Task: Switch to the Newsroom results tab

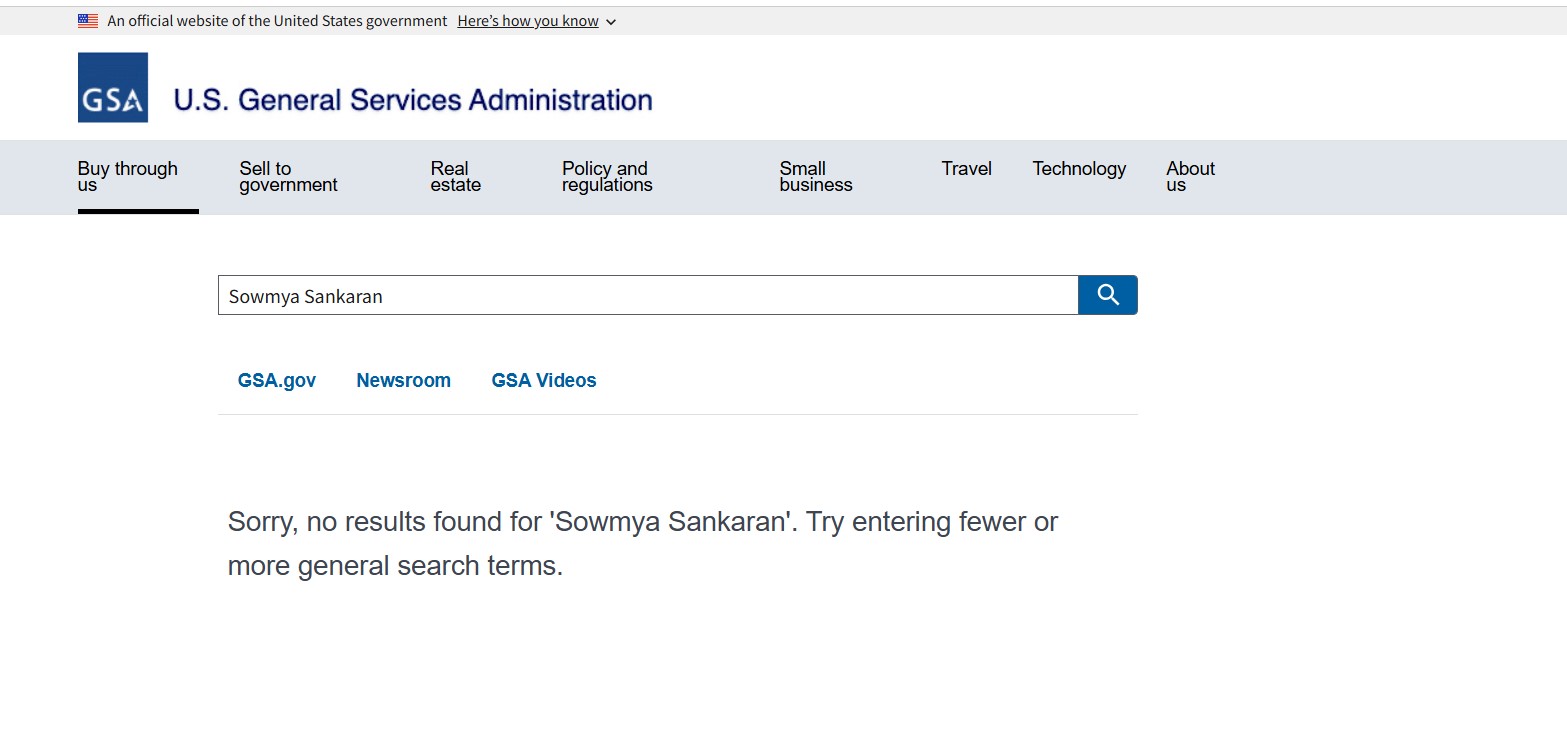Action: (x=403, y=381)
